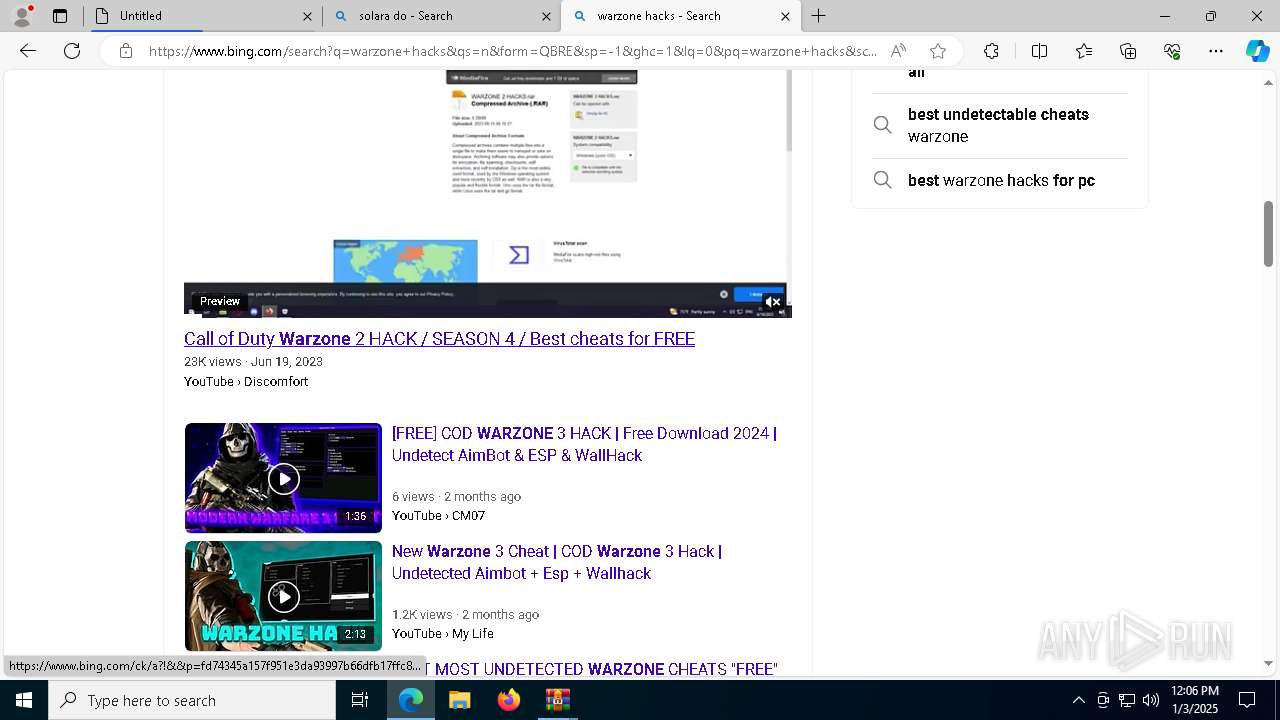1280x720 pixels.
Task: Open 'New Warzone 3 Cheat' video link
Action: 557,562
